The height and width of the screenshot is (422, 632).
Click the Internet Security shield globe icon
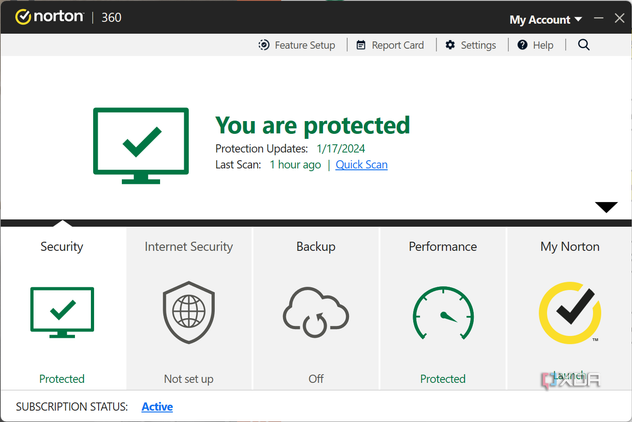(189, 312)
